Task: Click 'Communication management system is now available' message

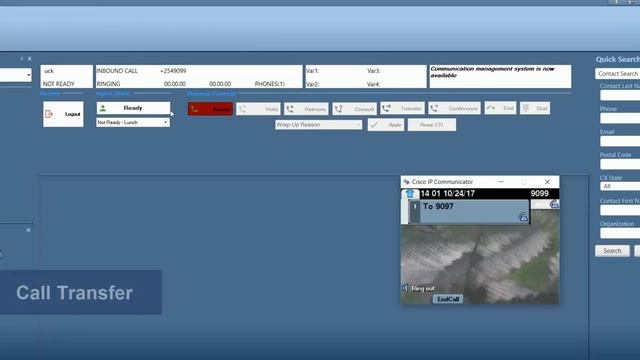Action: coord(492,72)
